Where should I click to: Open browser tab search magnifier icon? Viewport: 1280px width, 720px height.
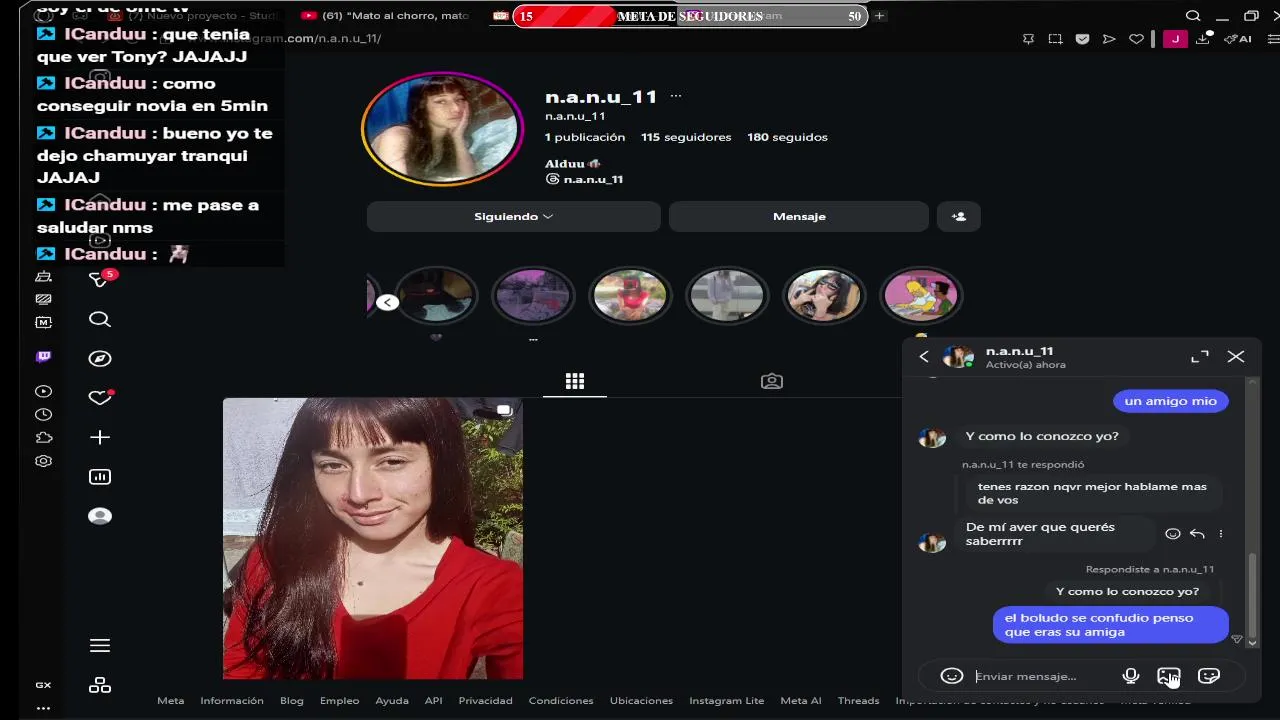[1193, 16]
